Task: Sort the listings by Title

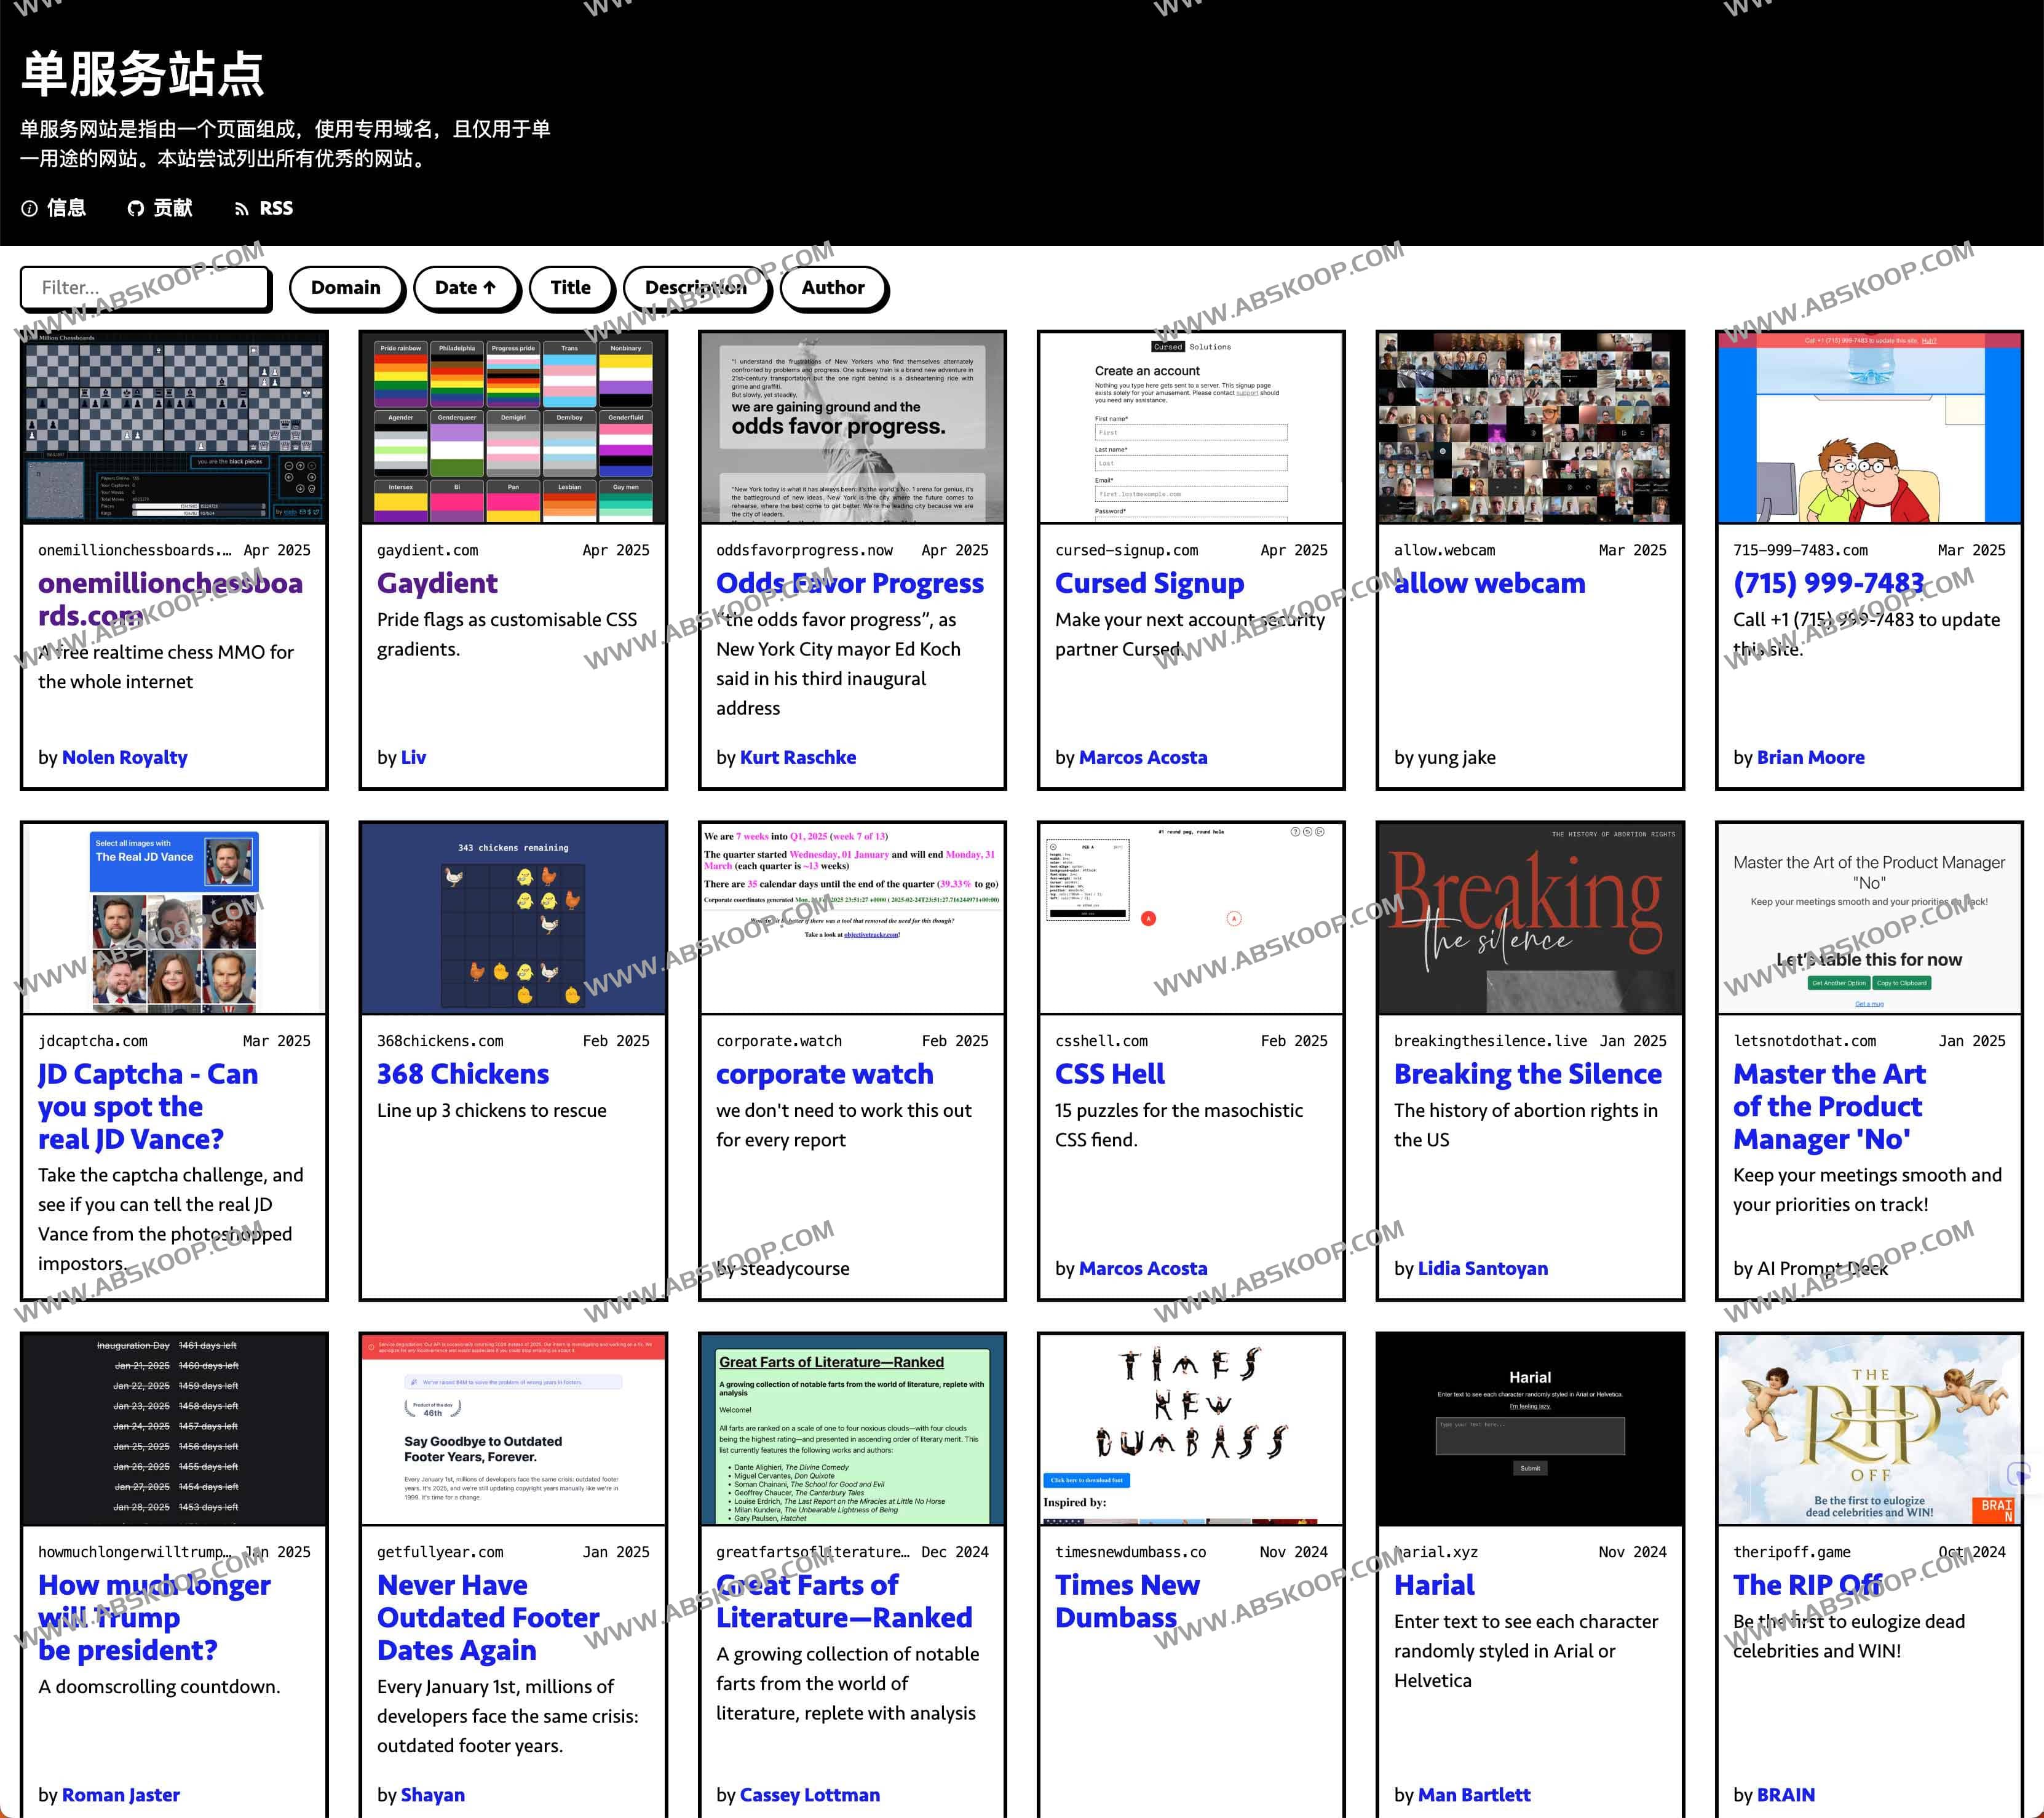Action: tap(571, 287)
